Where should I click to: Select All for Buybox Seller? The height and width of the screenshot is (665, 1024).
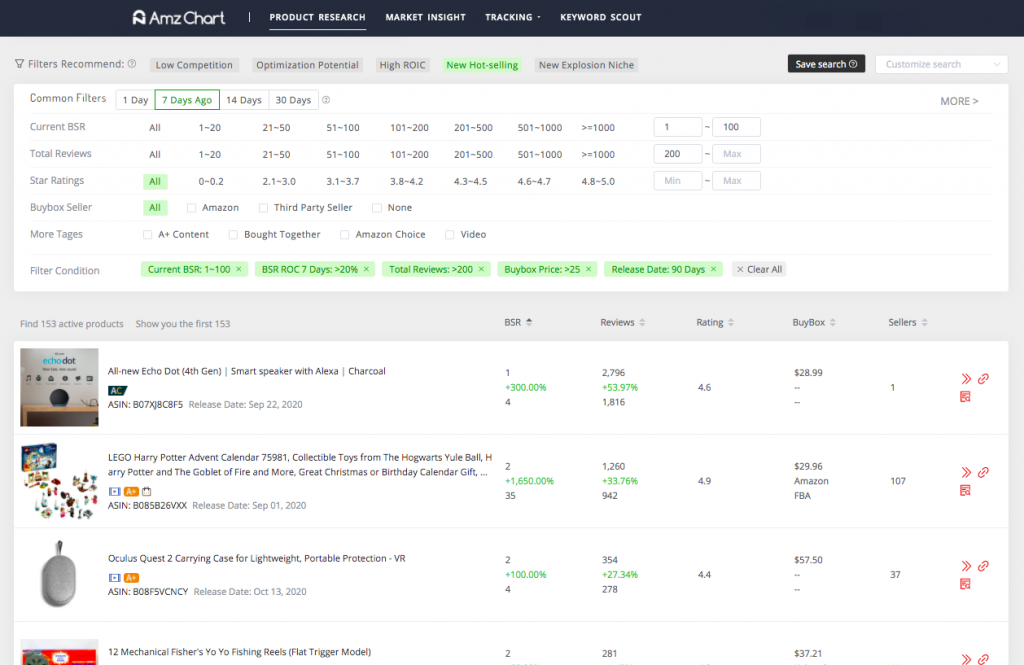tap(155, 208)
